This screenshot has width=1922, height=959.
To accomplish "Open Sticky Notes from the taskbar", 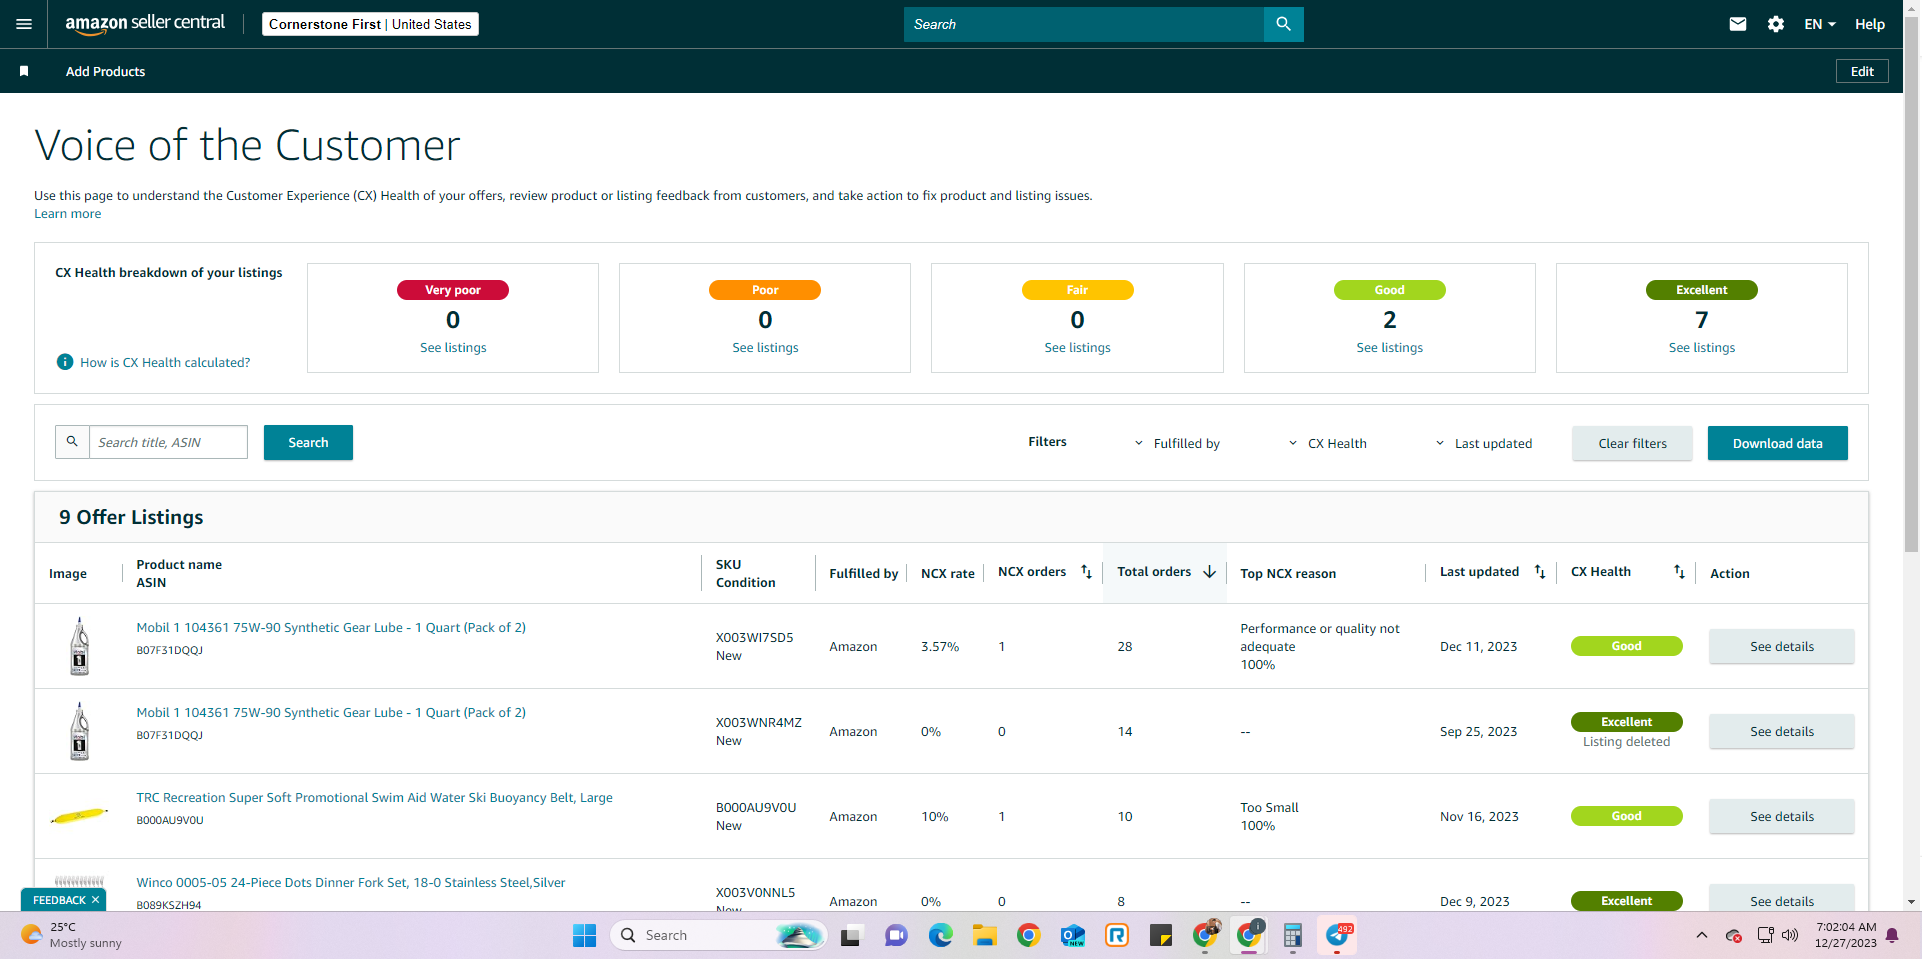I will coord(1161,935).
